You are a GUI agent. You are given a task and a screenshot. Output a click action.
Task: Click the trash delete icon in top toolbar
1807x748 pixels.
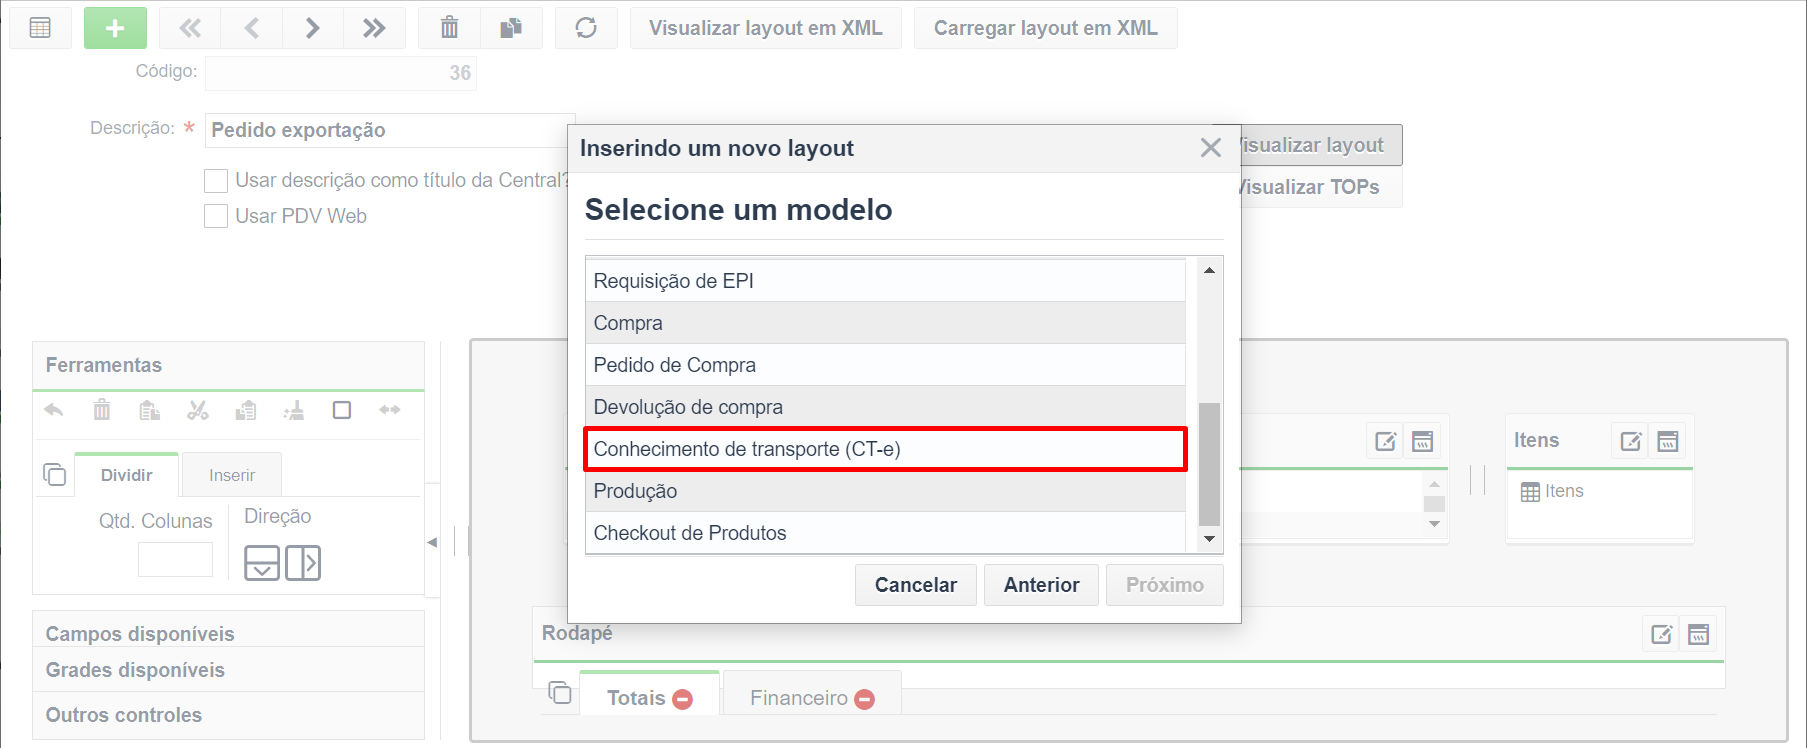(x=450, y=28)
